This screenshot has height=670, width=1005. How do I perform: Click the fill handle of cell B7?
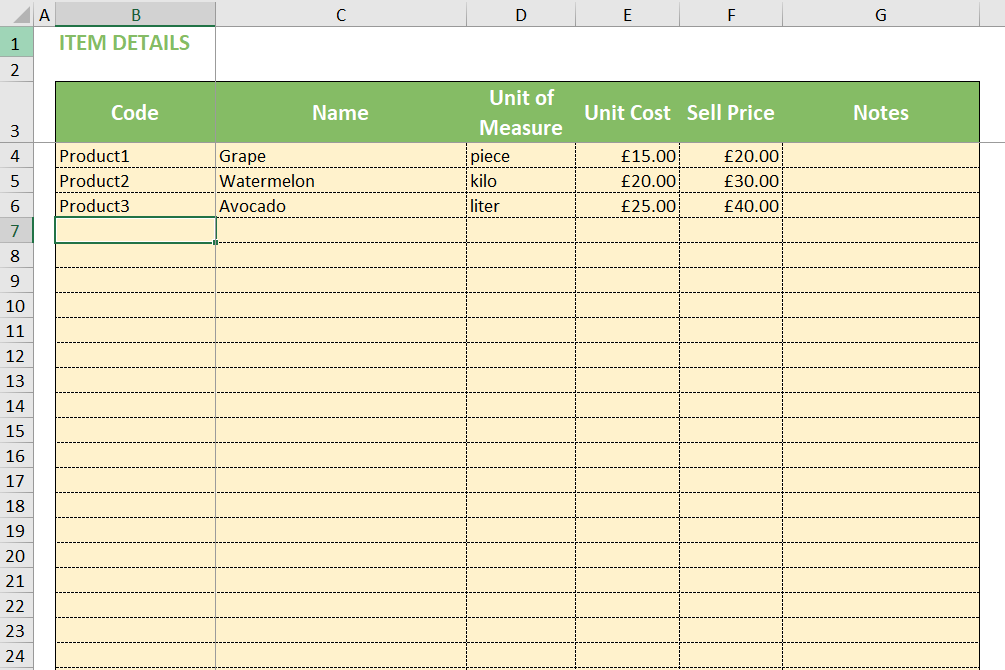click(x=215, y=242)
